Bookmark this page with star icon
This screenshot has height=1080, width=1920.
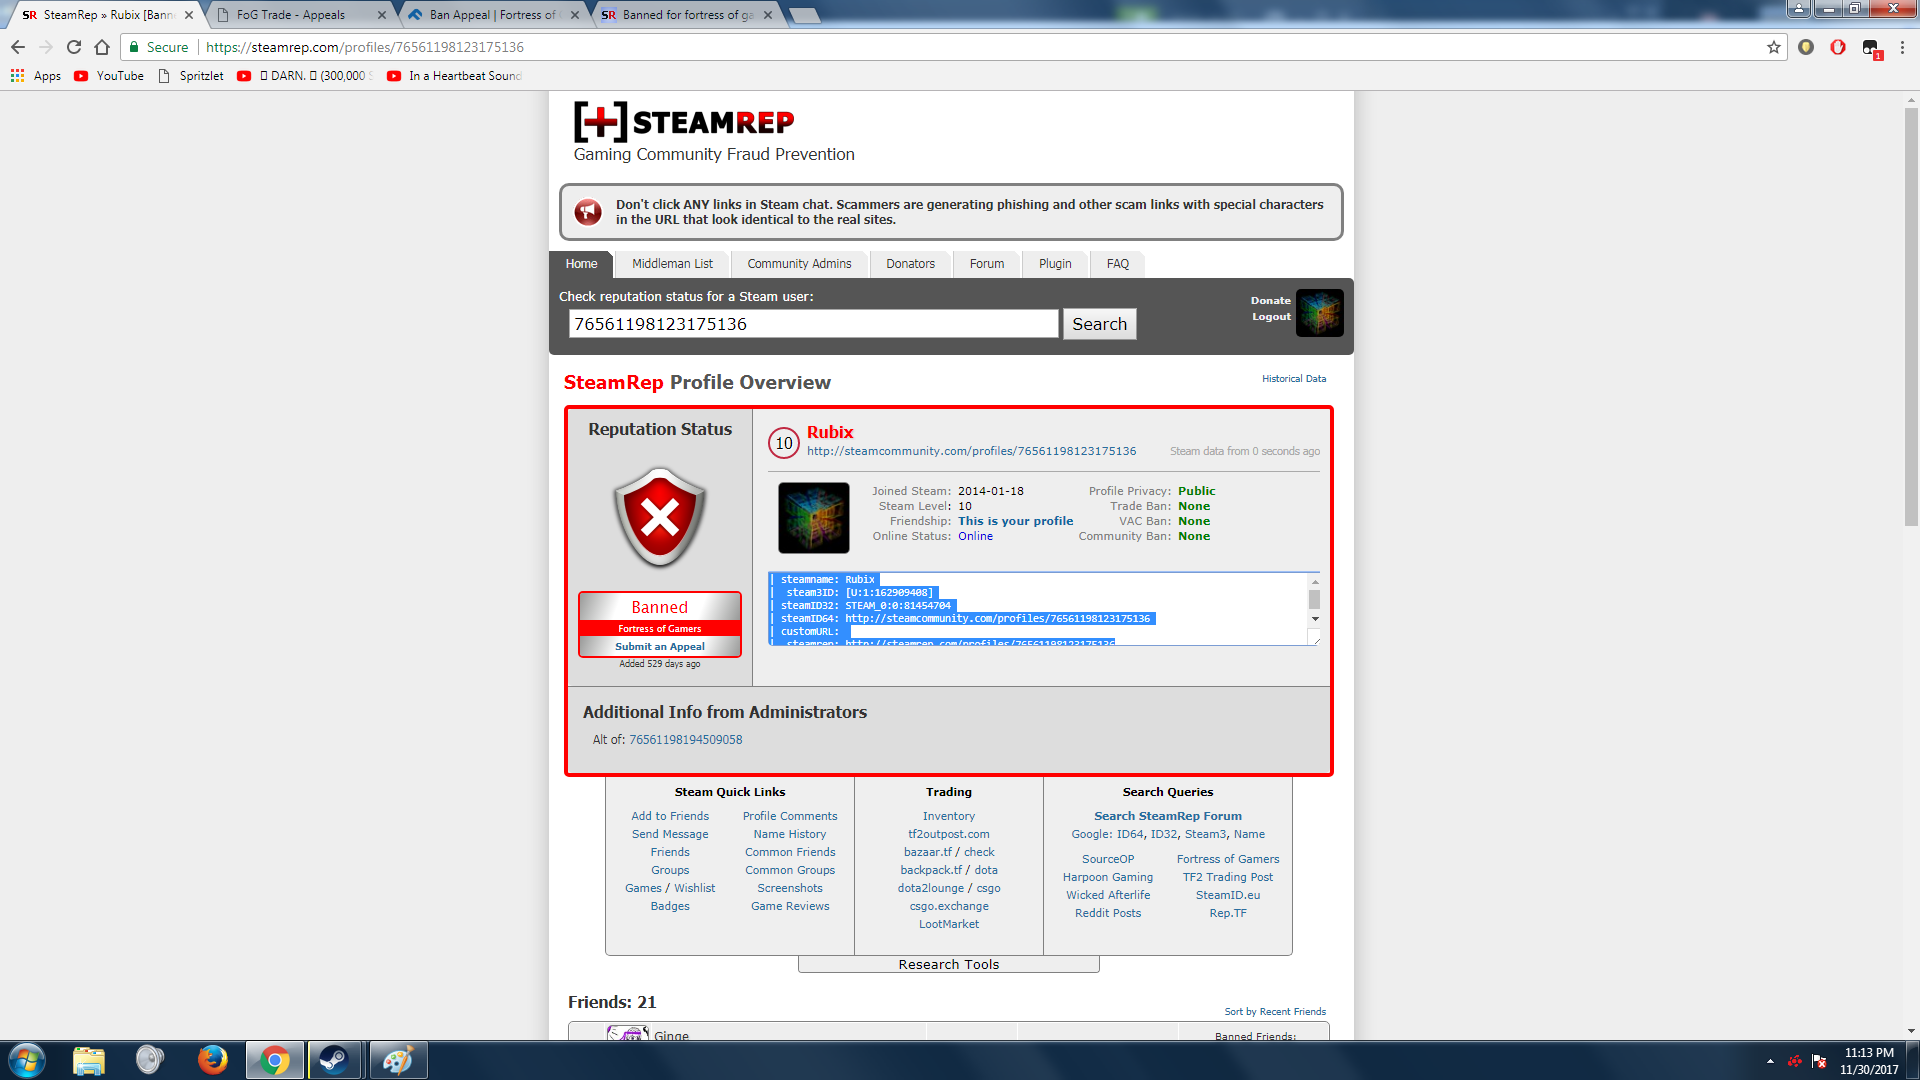1774,47
